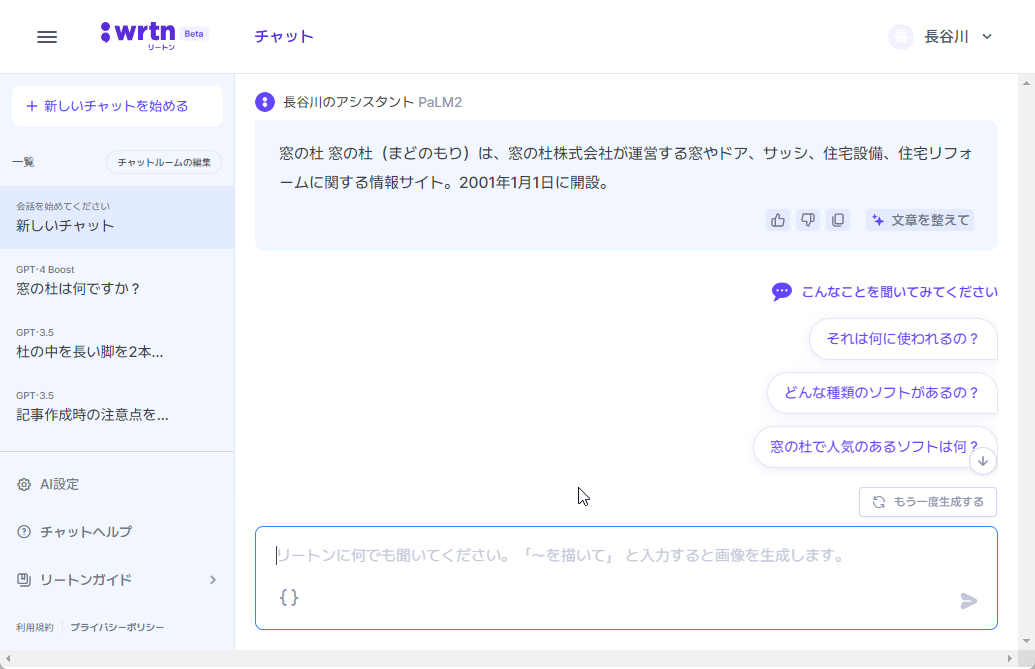Click もう一度生成する to regenerate
The height and width of the screenshot is (669, 1035).
point(927,502)
